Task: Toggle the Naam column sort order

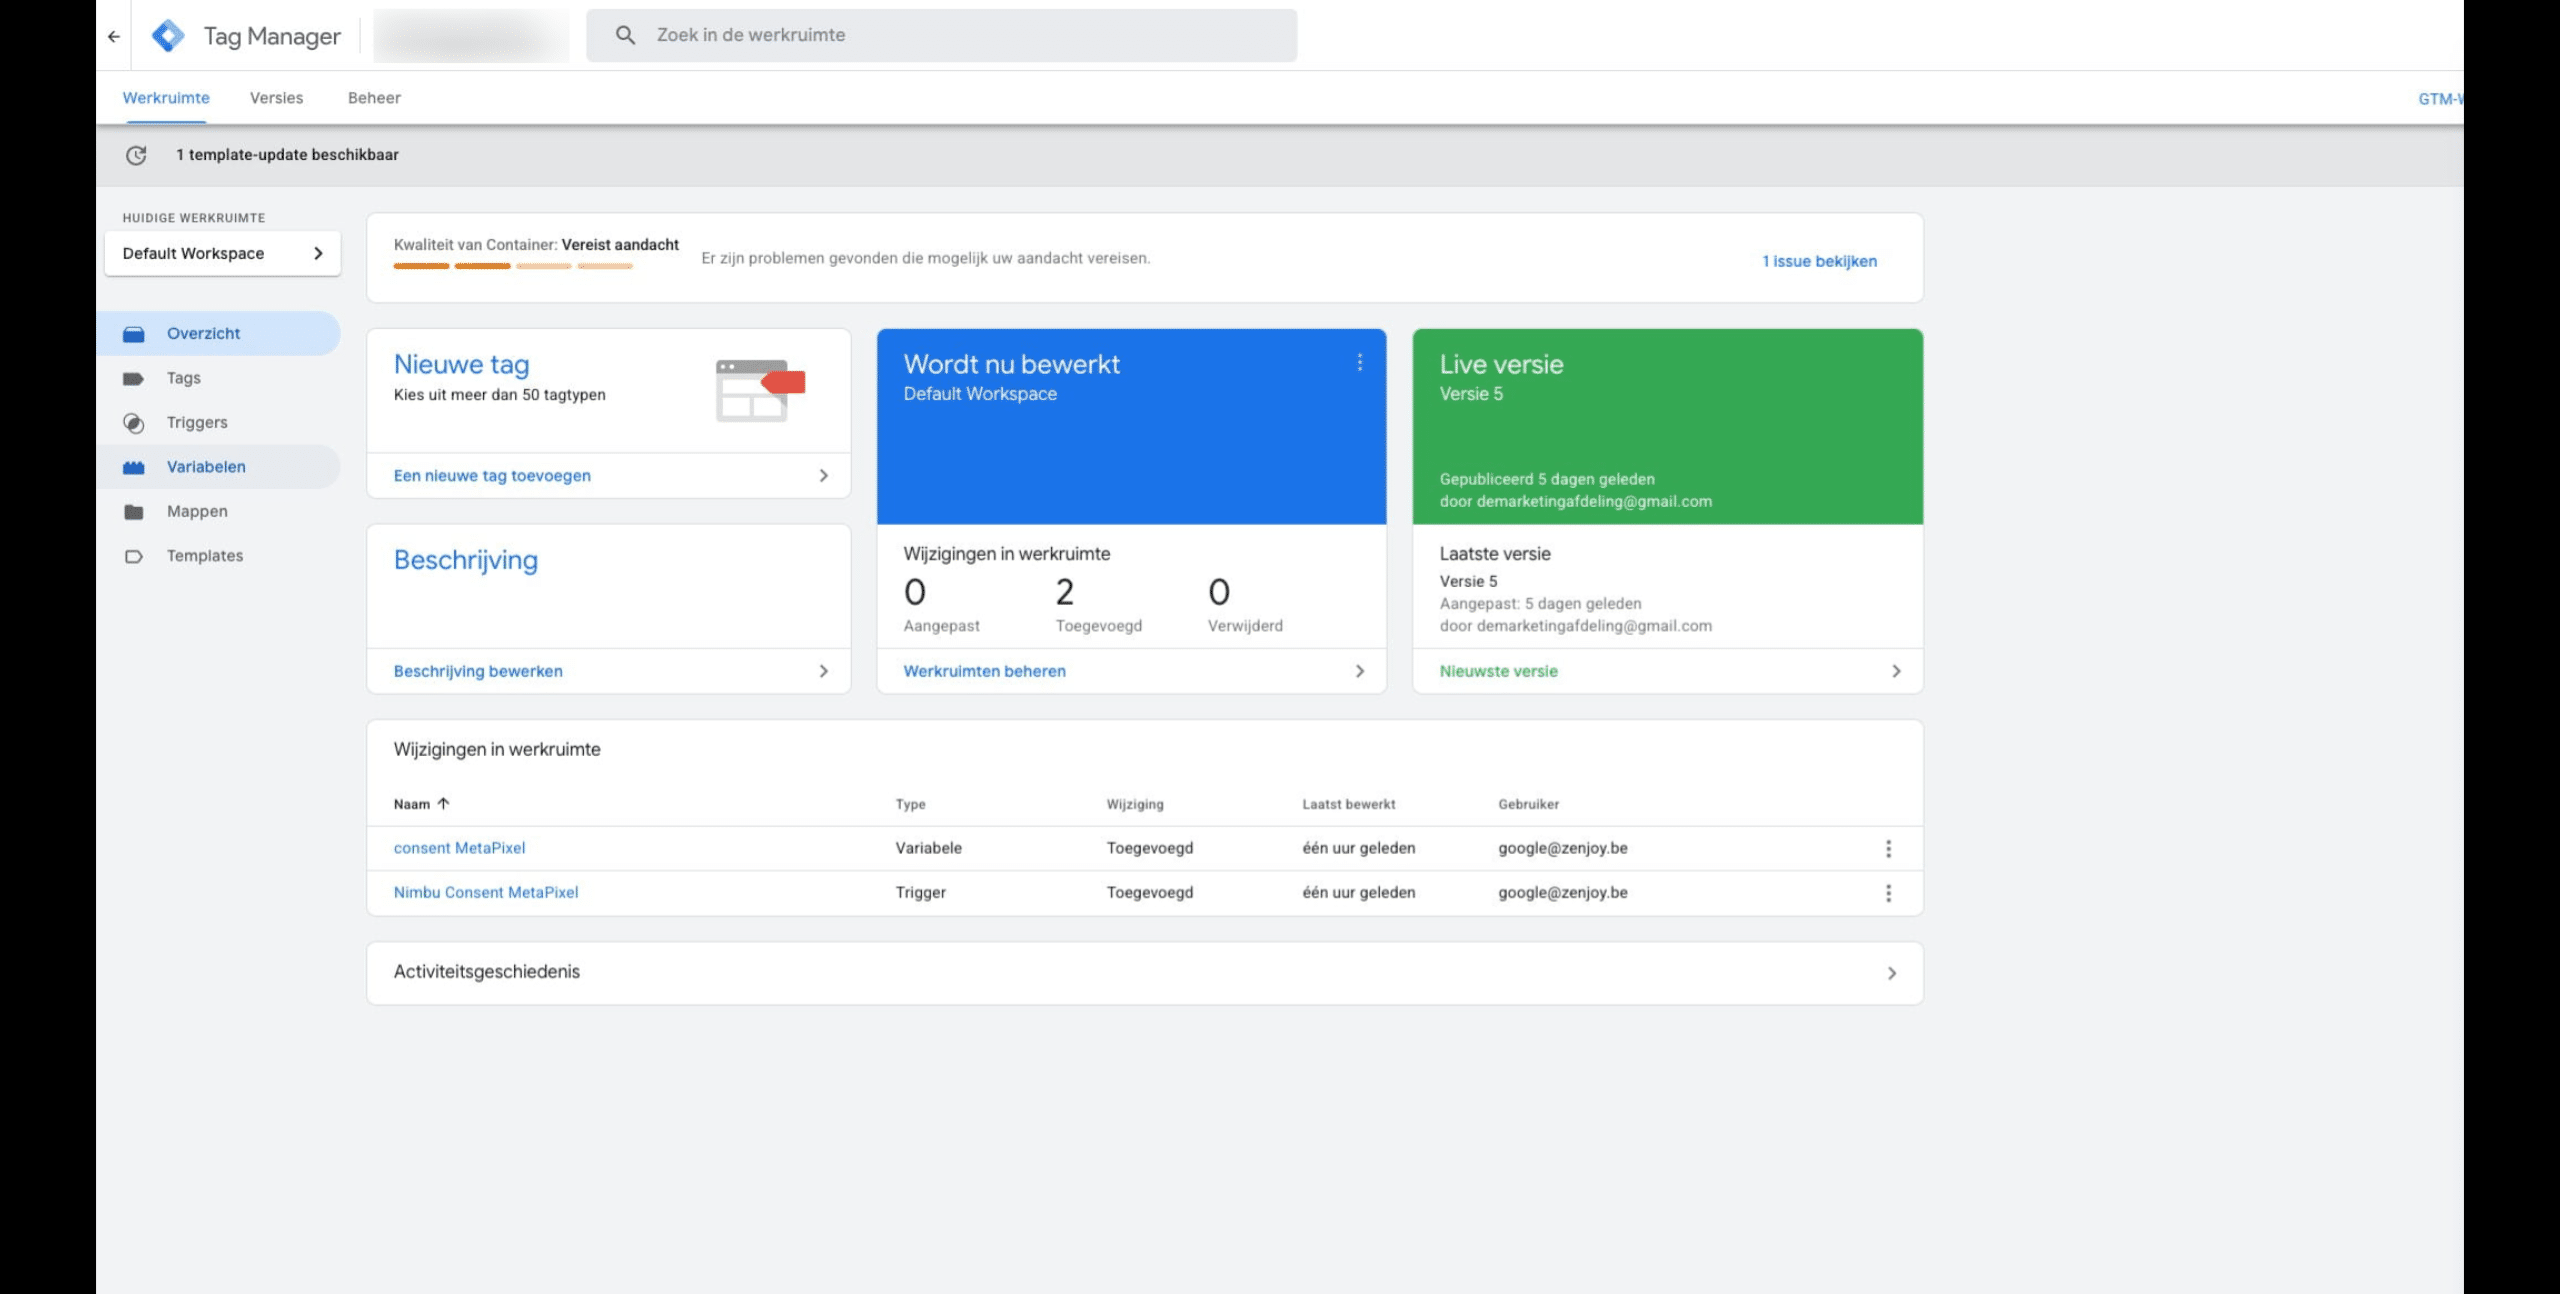Action: click(x=443, y=803)
